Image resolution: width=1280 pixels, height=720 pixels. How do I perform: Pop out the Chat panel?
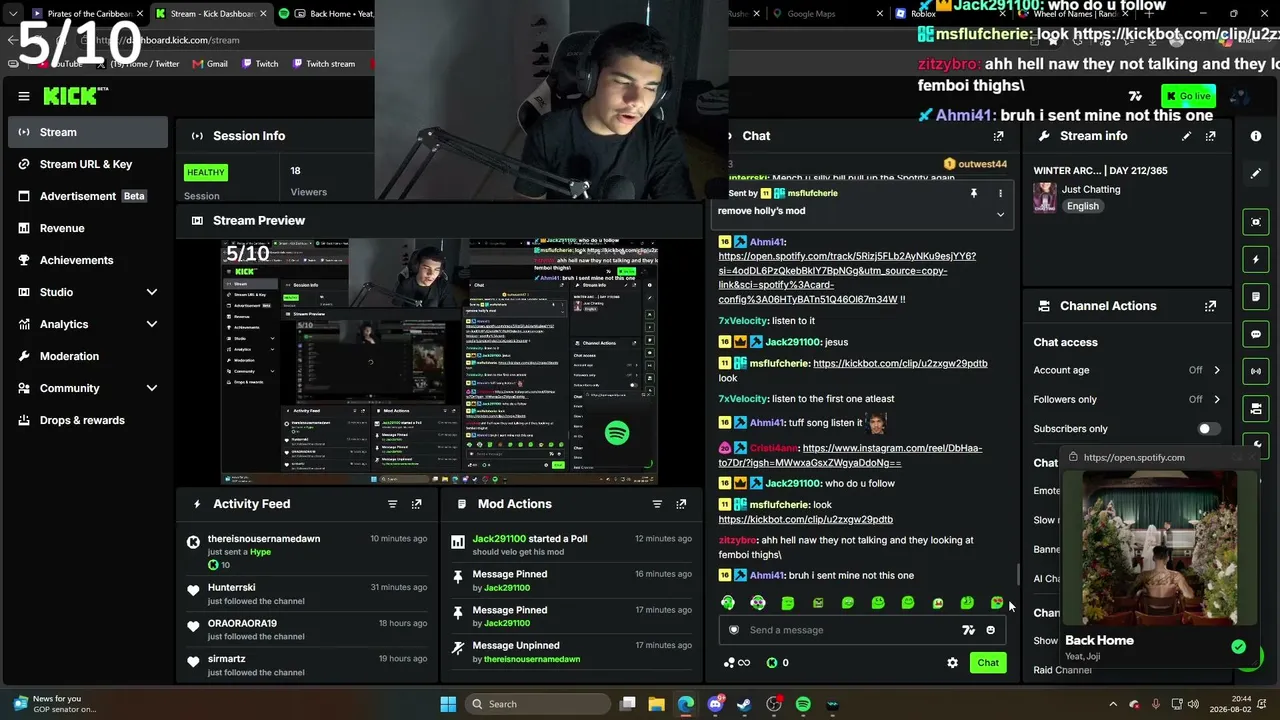point(998,136)
